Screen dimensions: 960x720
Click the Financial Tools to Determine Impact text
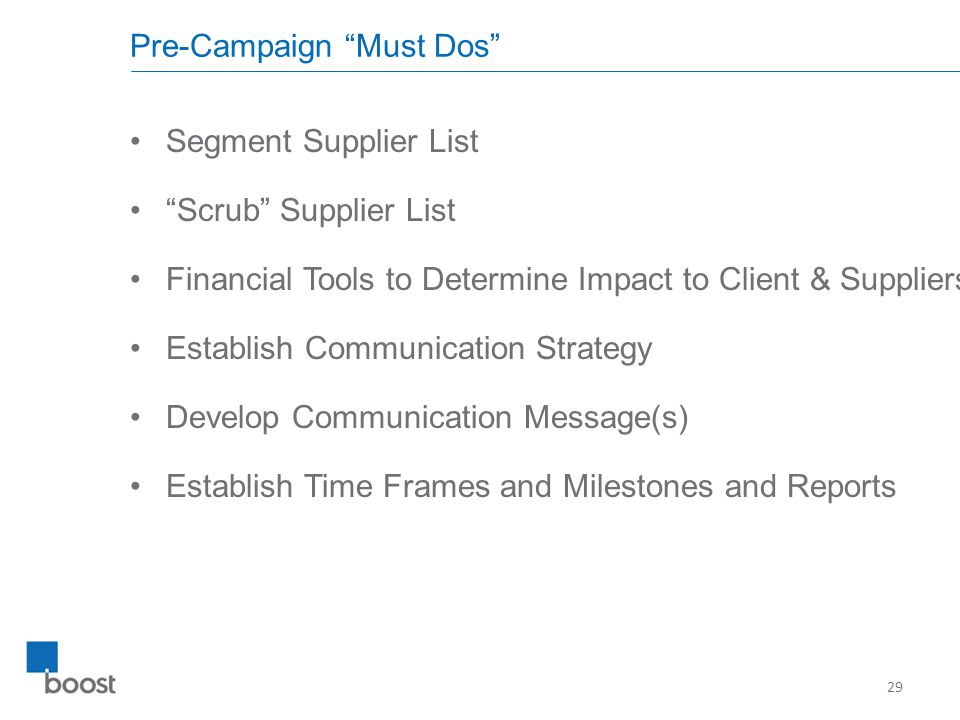pos(563,279)
